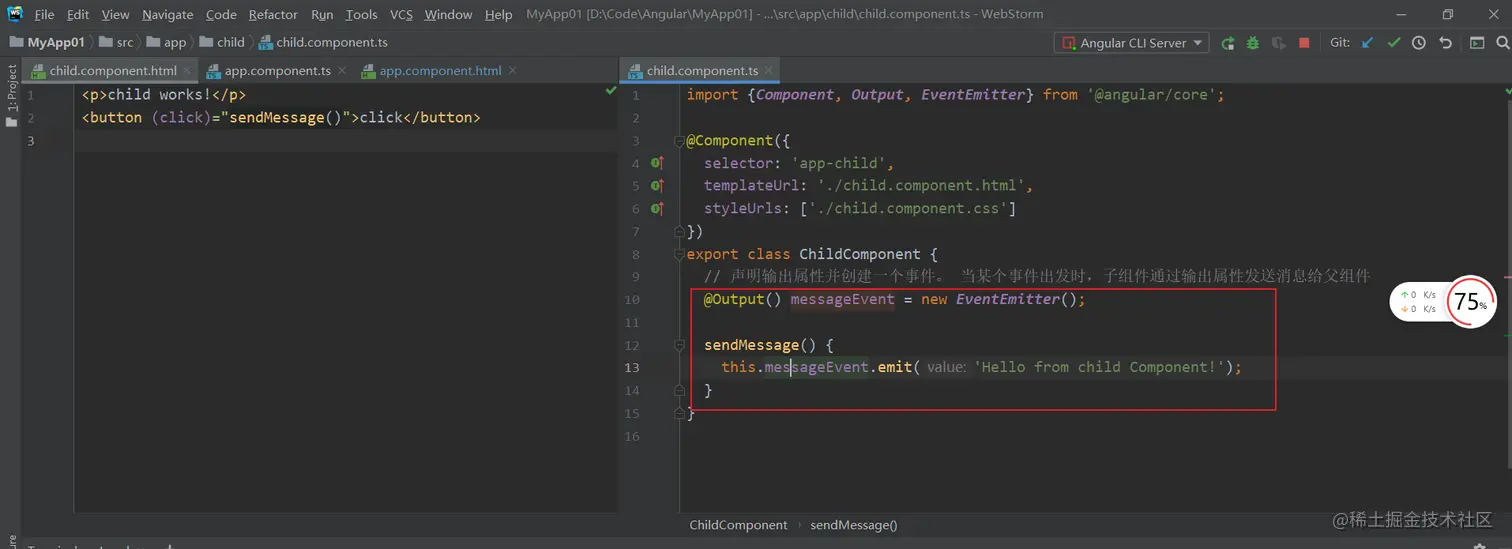1512x549 pixels.
Task: Open the run anything terminal-window icon
Action: click(1477, 43)
